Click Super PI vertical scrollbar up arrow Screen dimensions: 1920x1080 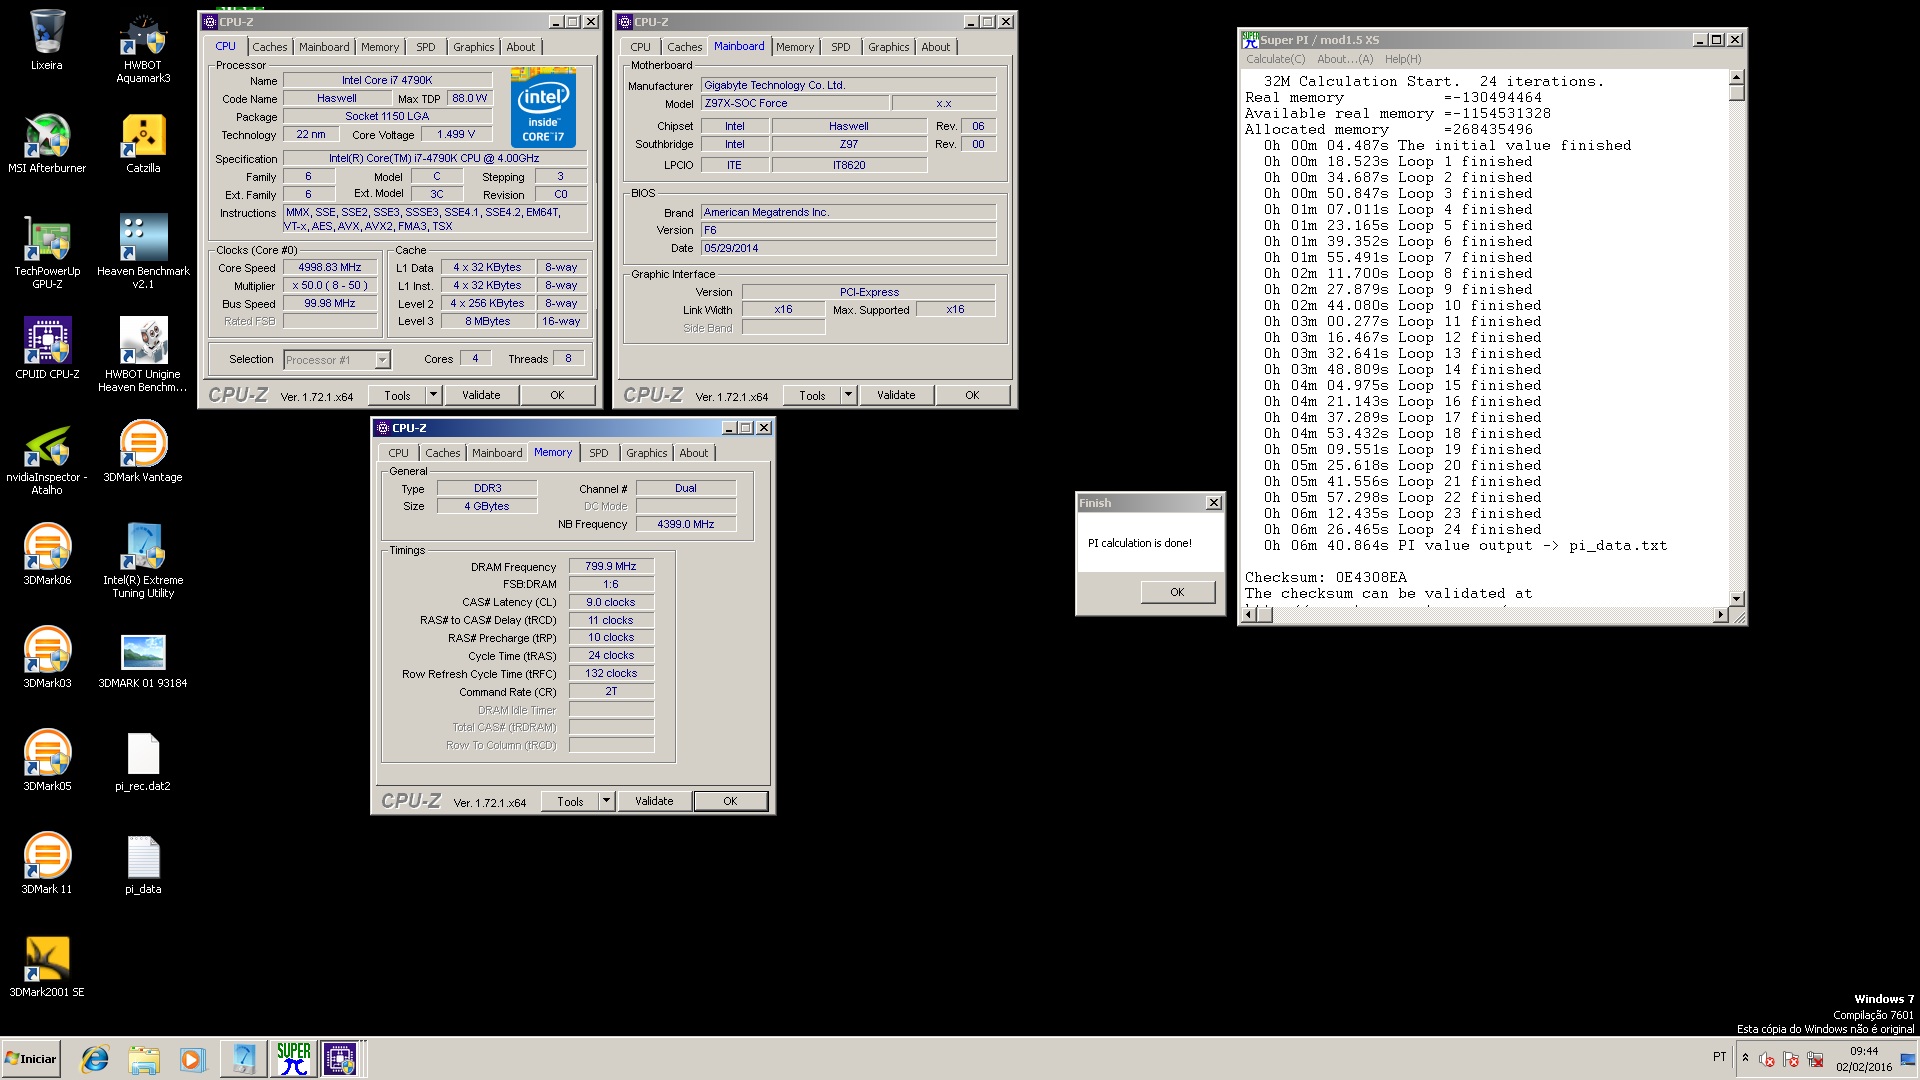click(1736, 77)
